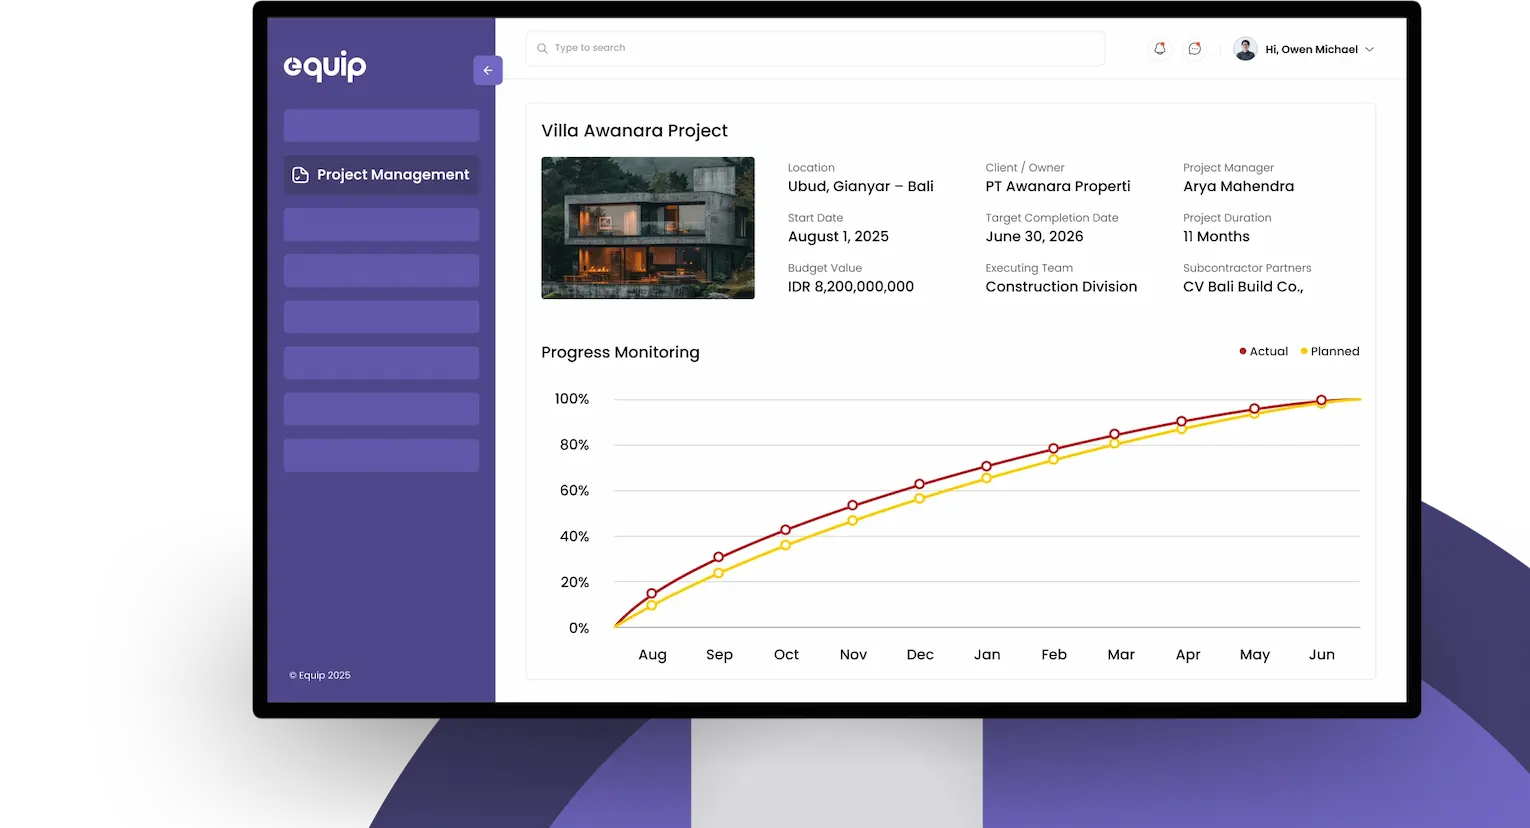Select the Construction Division team value
The width and height of the screenshot is (1530, 828).
tap(1061, 286)
